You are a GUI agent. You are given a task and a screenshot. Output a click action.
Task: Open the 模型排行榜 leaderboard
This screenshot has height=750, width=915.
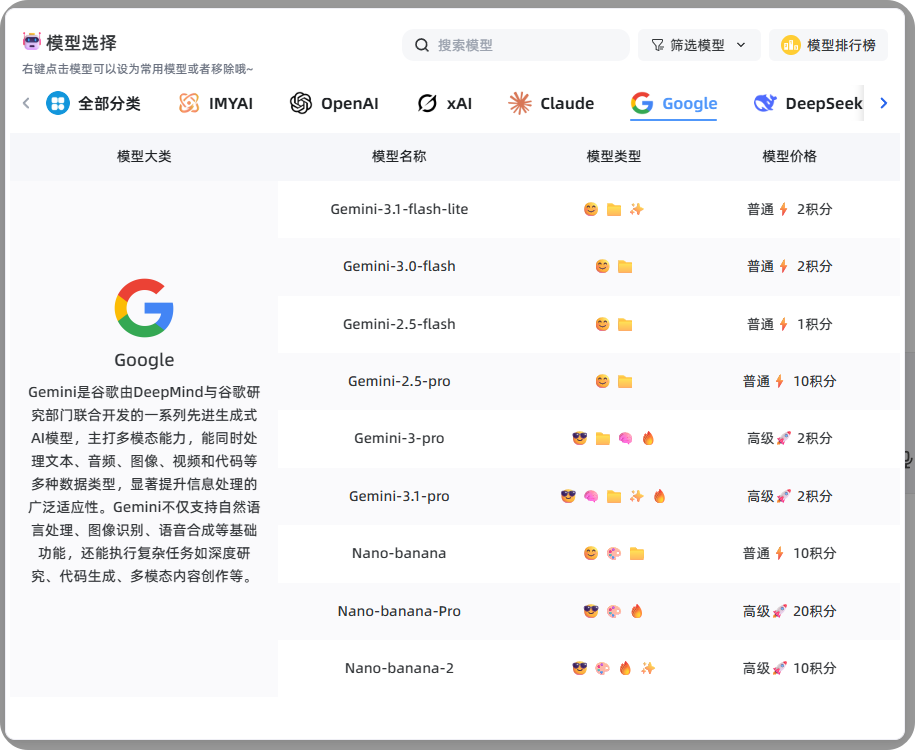click(x=828, y=45)
